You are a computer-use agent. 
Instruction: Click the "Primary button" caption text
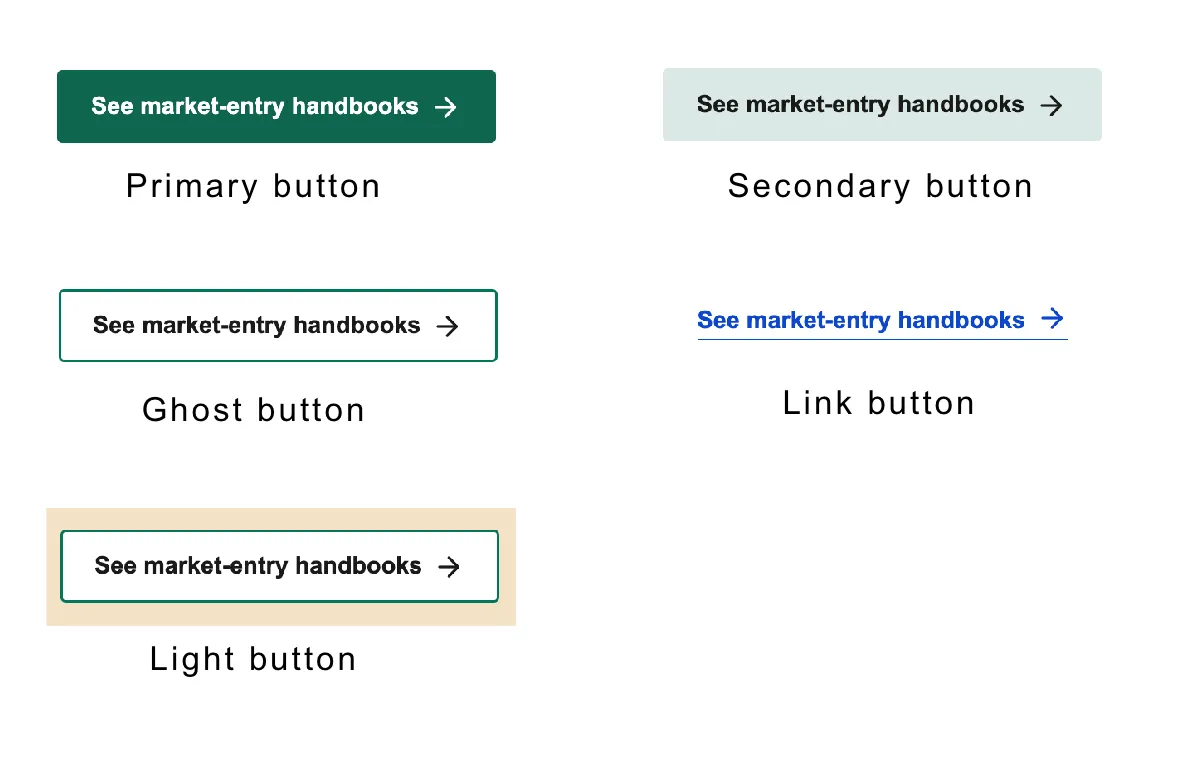click(253, 187)
